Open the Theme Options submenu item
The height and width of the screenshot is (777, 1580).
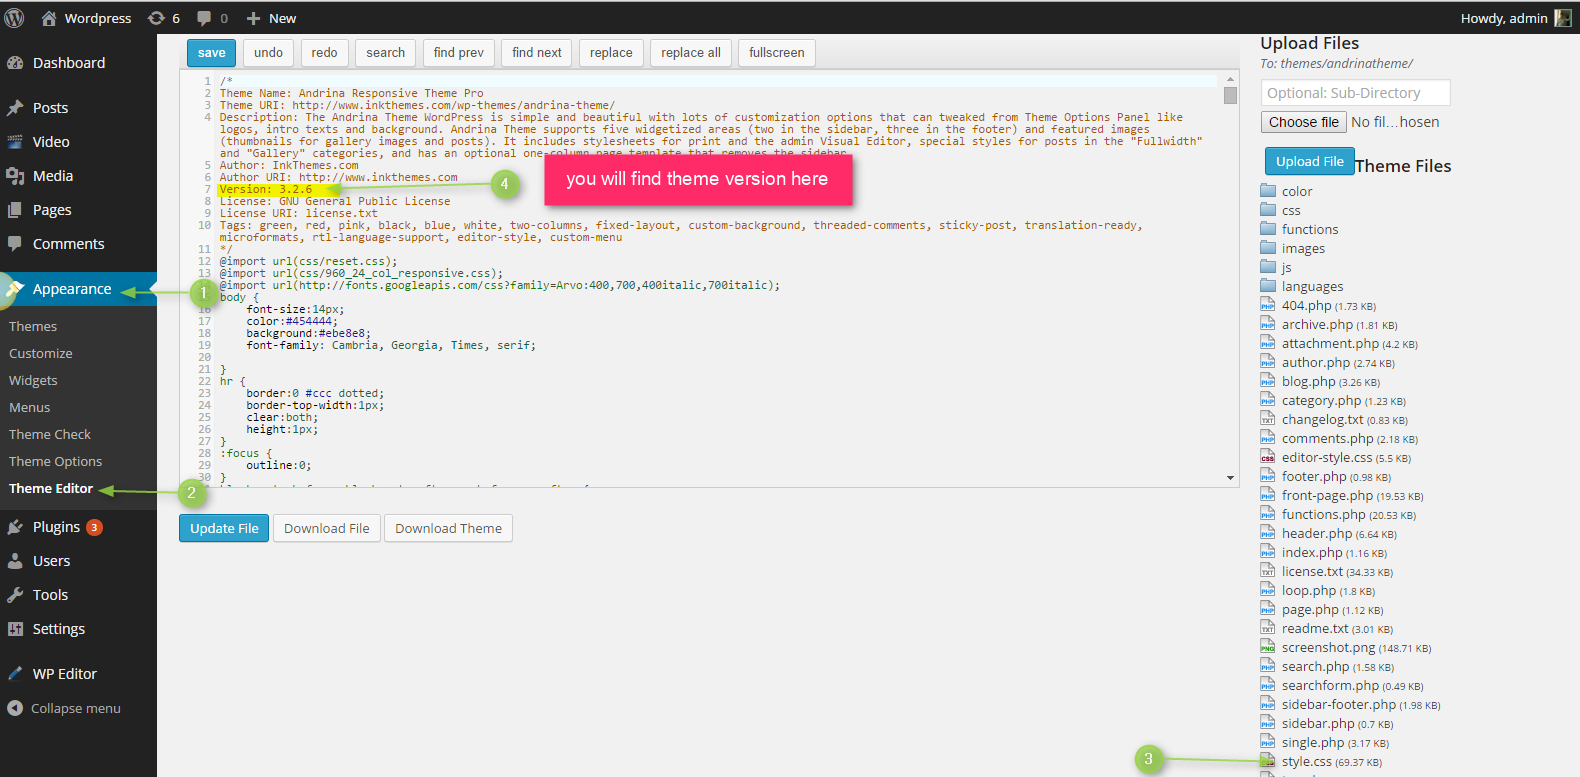[56, 461]
